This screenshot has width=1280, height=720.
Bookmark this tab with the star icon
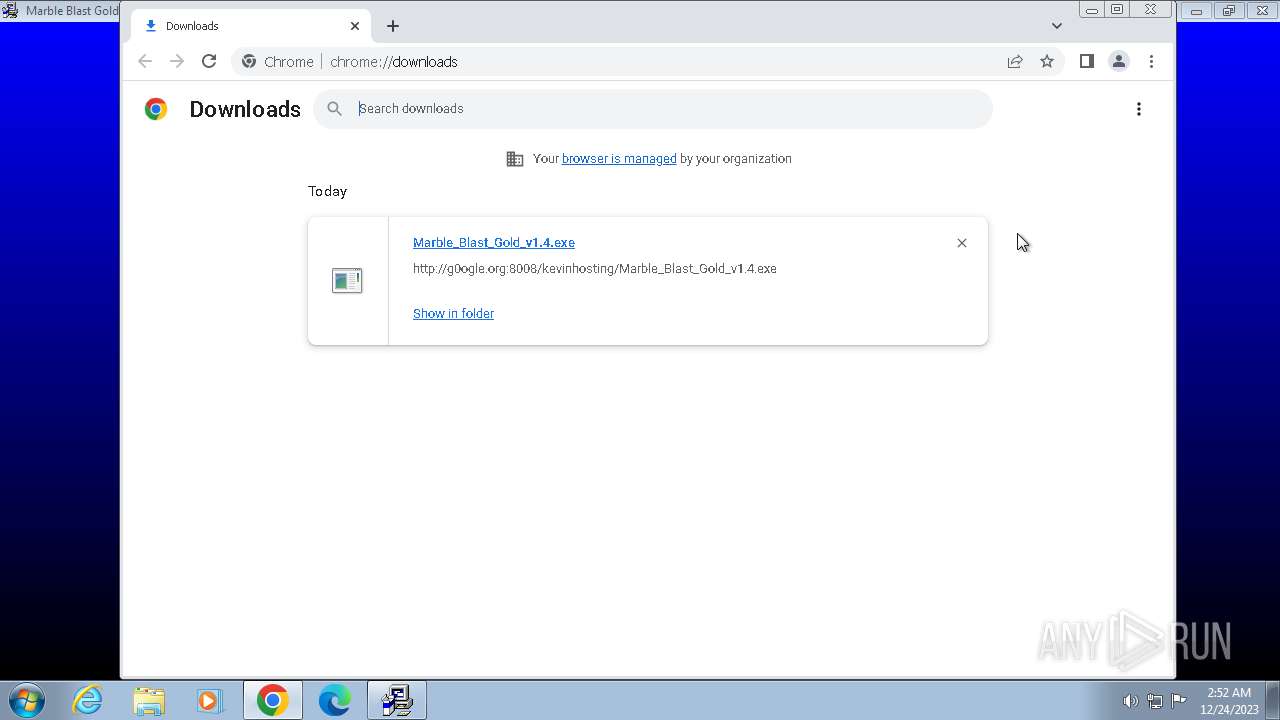pos(1047,61)
